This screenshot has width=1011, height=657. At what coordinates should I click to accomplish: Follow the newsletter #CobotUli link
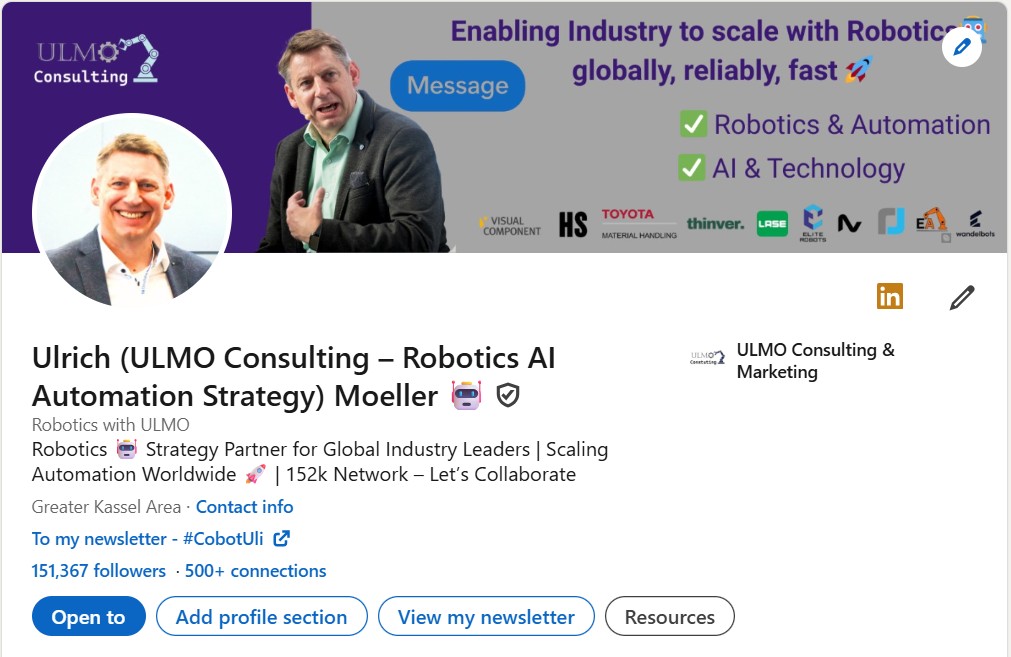coord(148,538)
